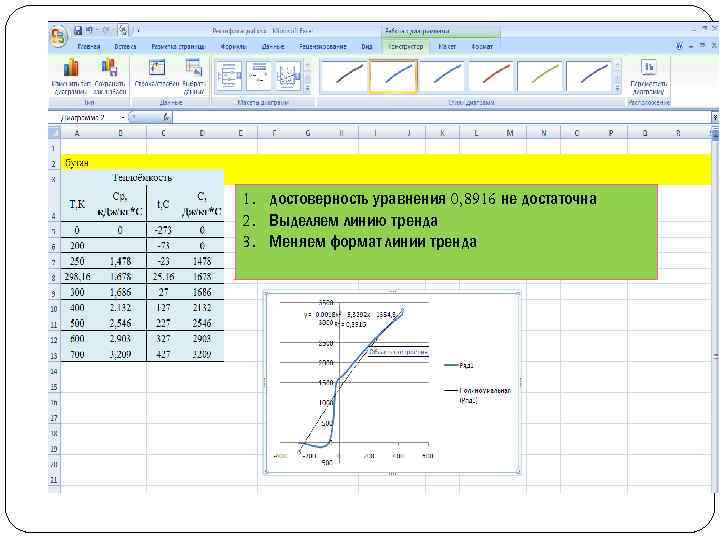This screenshot has width=720, height=540.
Task: Choose the first chart layout thumbnail
Action: [x=229, y=76]
